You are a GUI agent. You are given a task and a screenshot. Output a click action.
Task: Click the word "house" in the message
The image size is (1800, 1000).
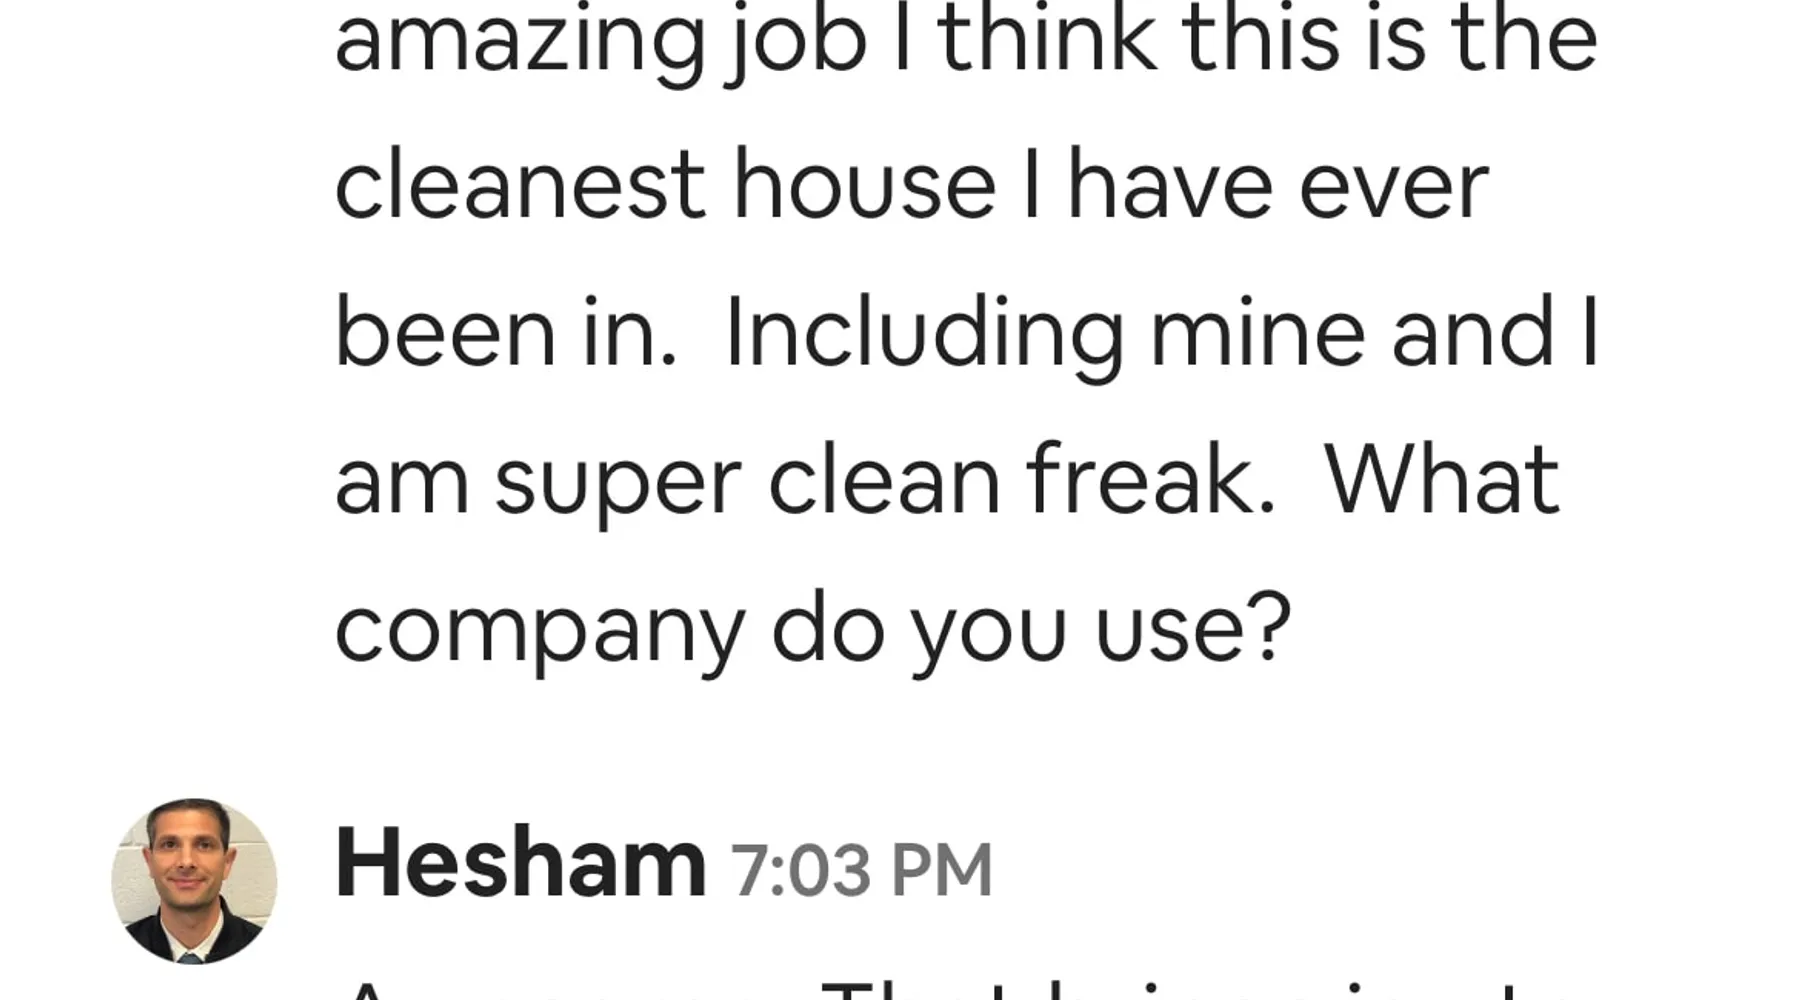click(865, 187)
